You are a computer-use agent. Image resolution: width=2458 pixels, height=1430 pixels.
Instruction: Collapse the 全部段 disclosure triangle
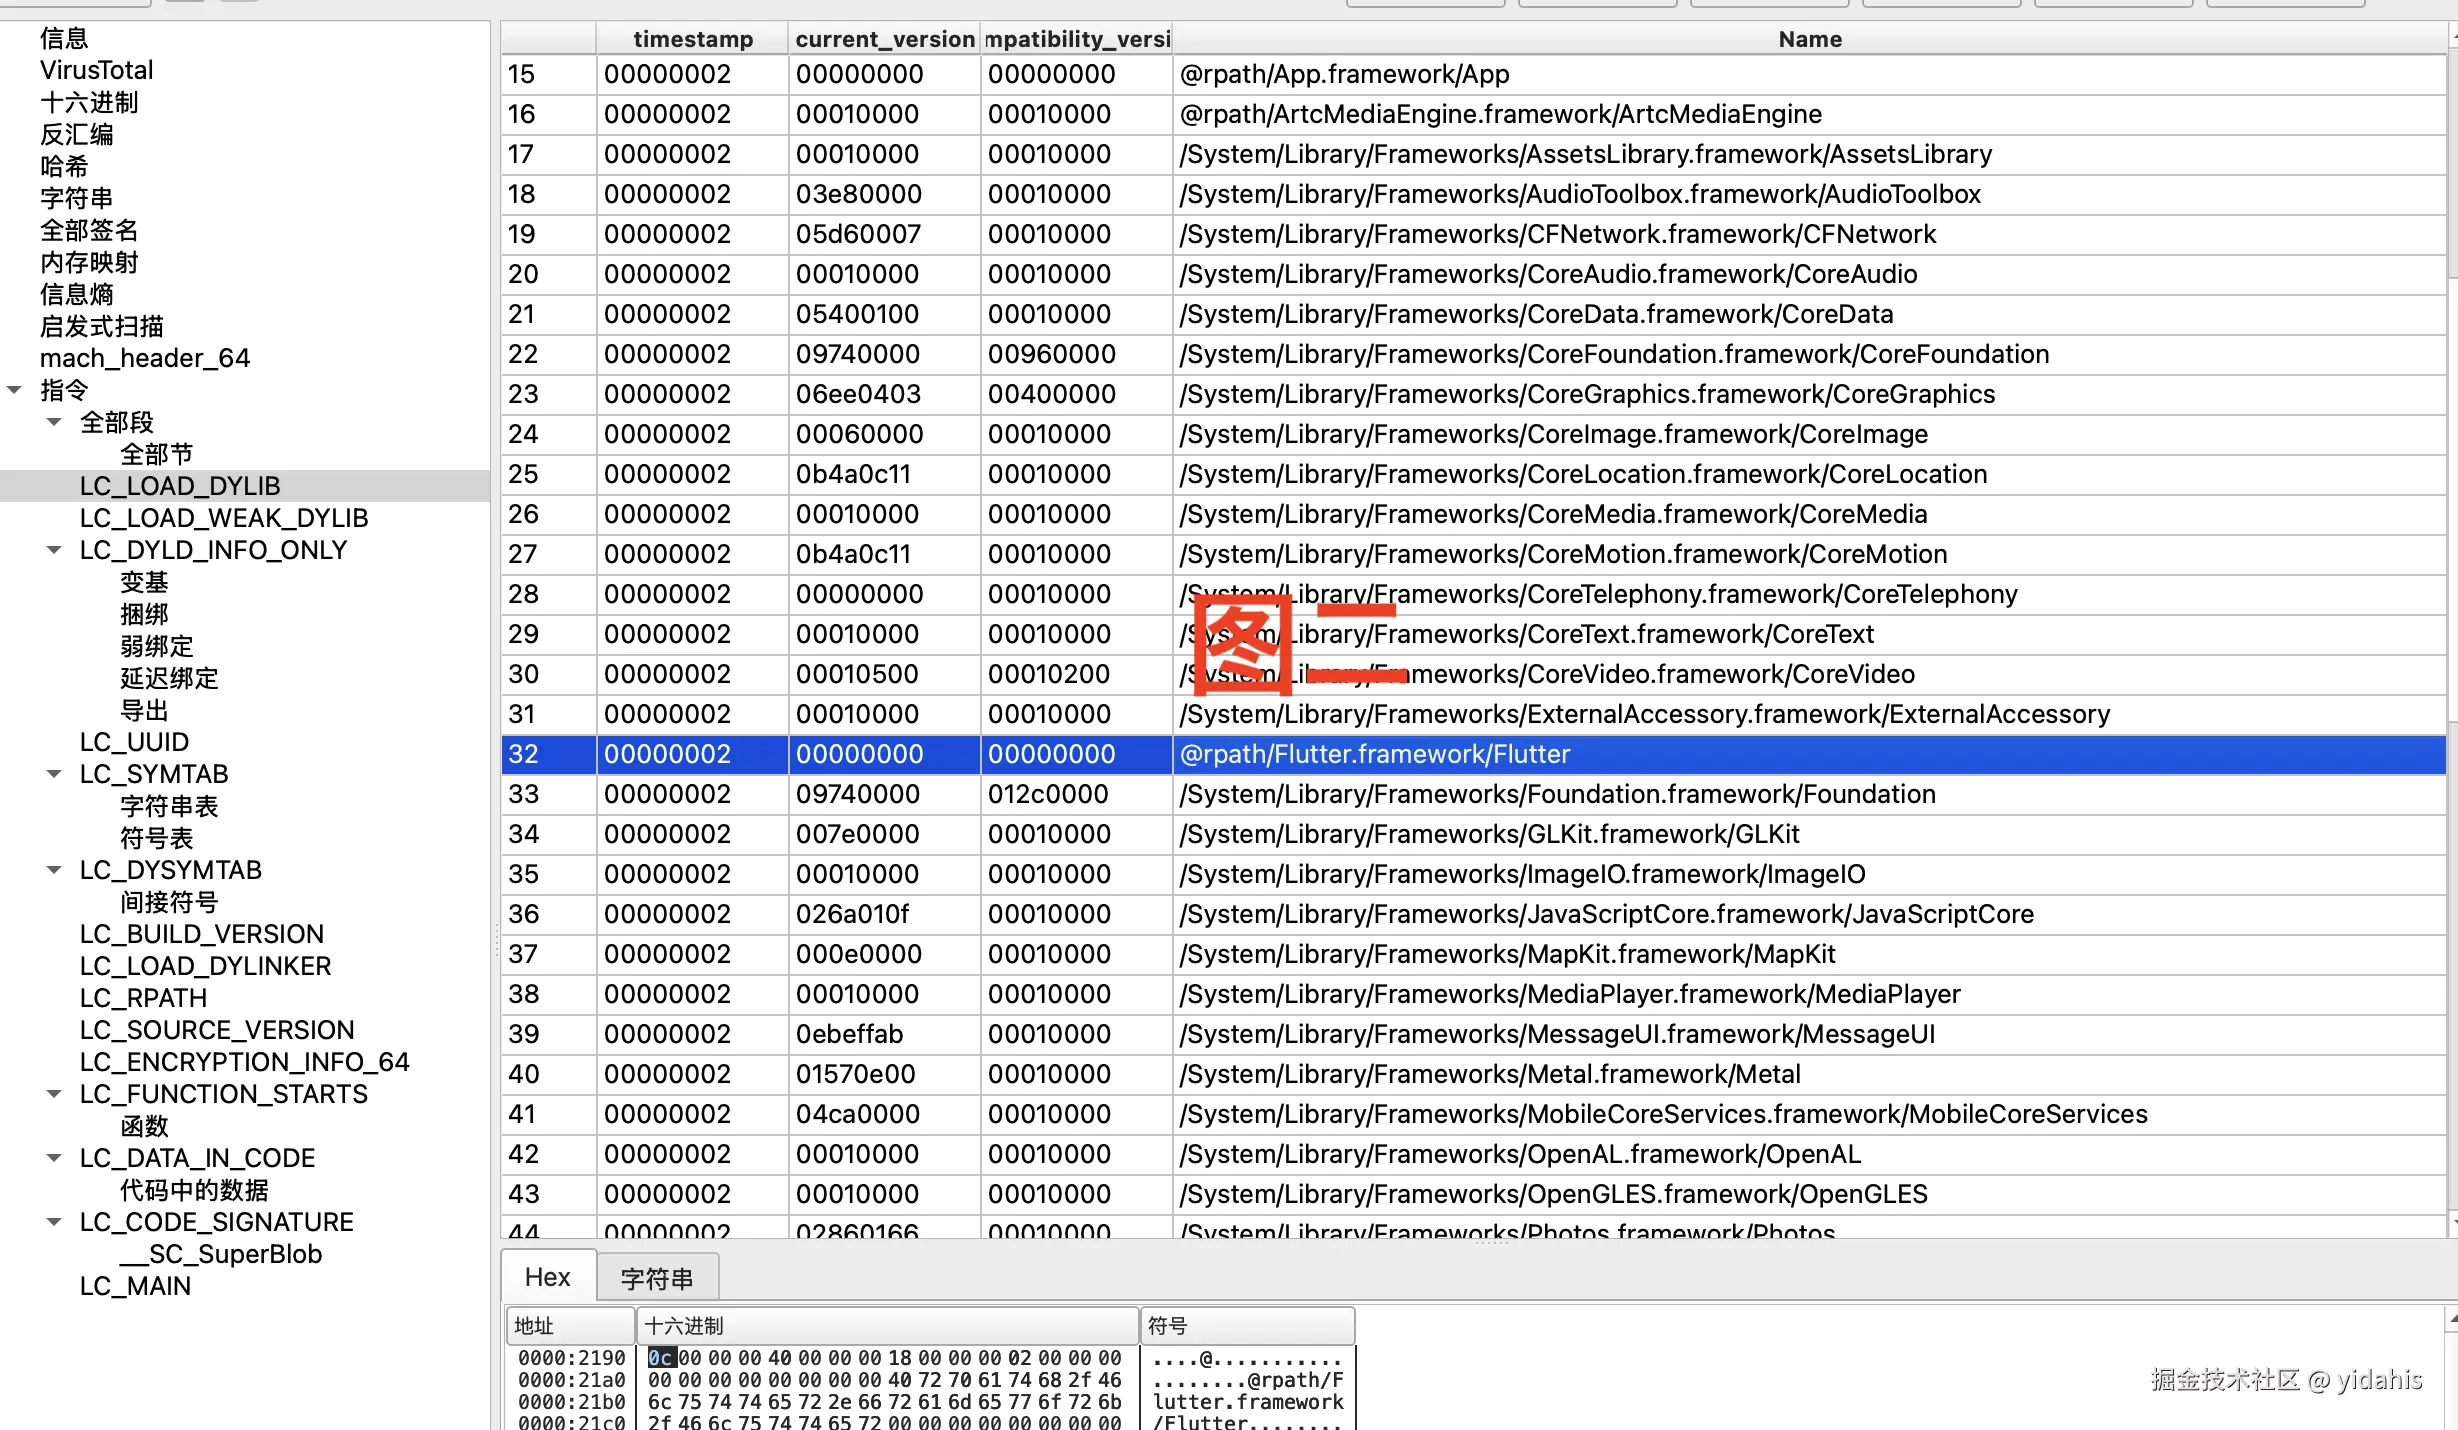[54, 422]
